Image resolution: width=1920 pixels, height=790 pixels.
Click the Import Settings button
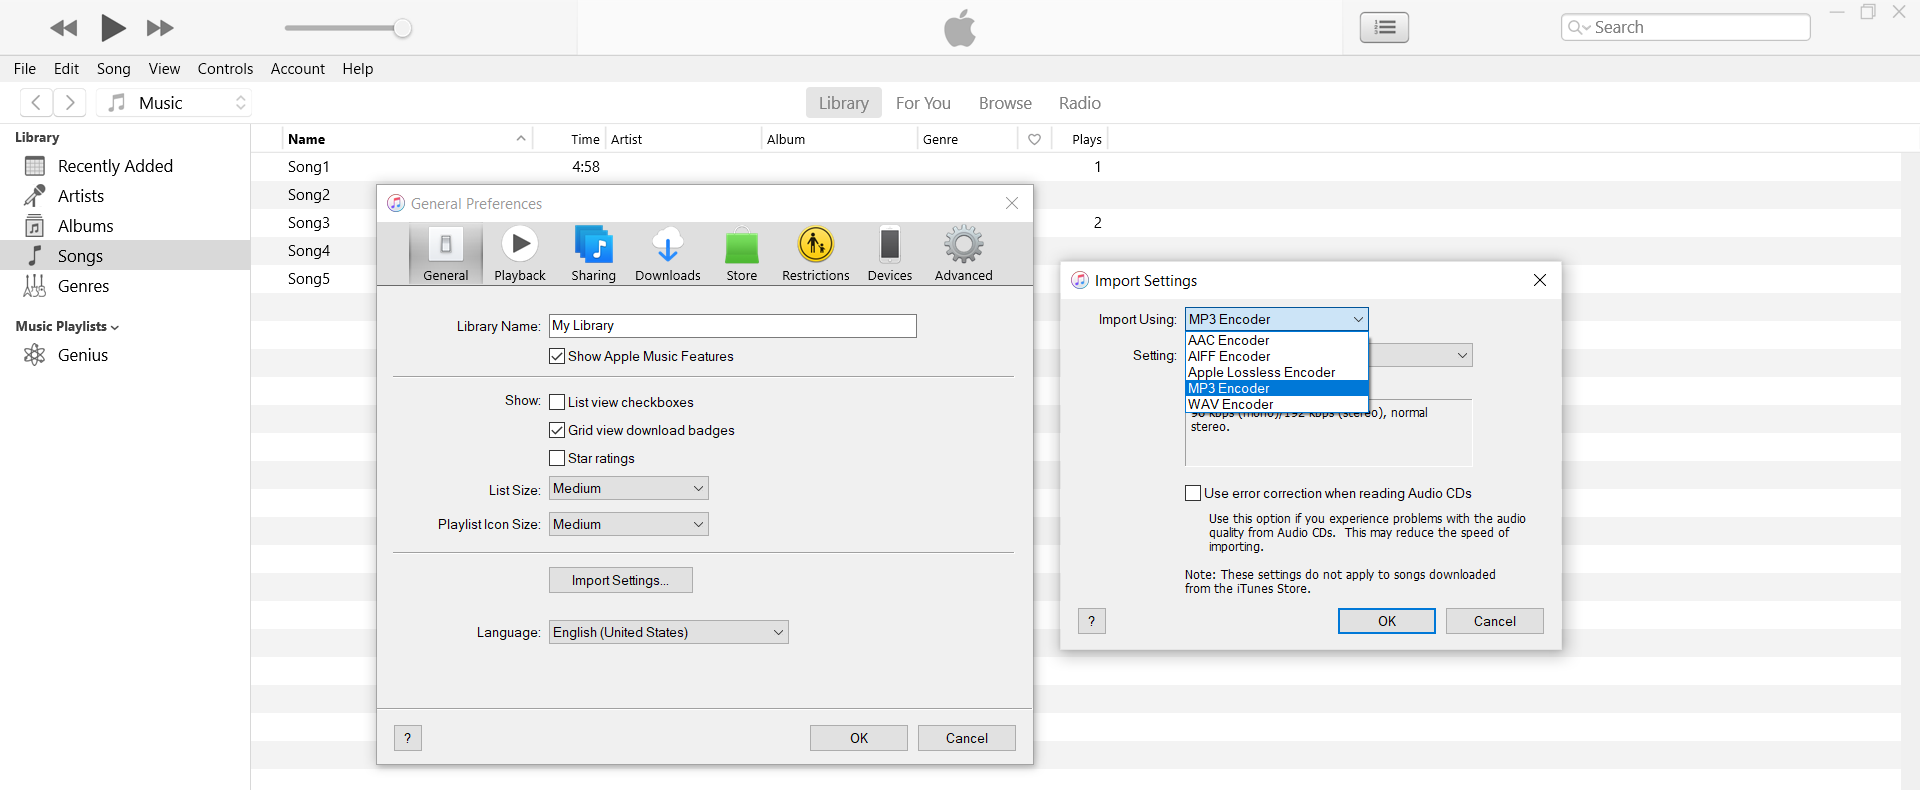click(x=620, y=580)
